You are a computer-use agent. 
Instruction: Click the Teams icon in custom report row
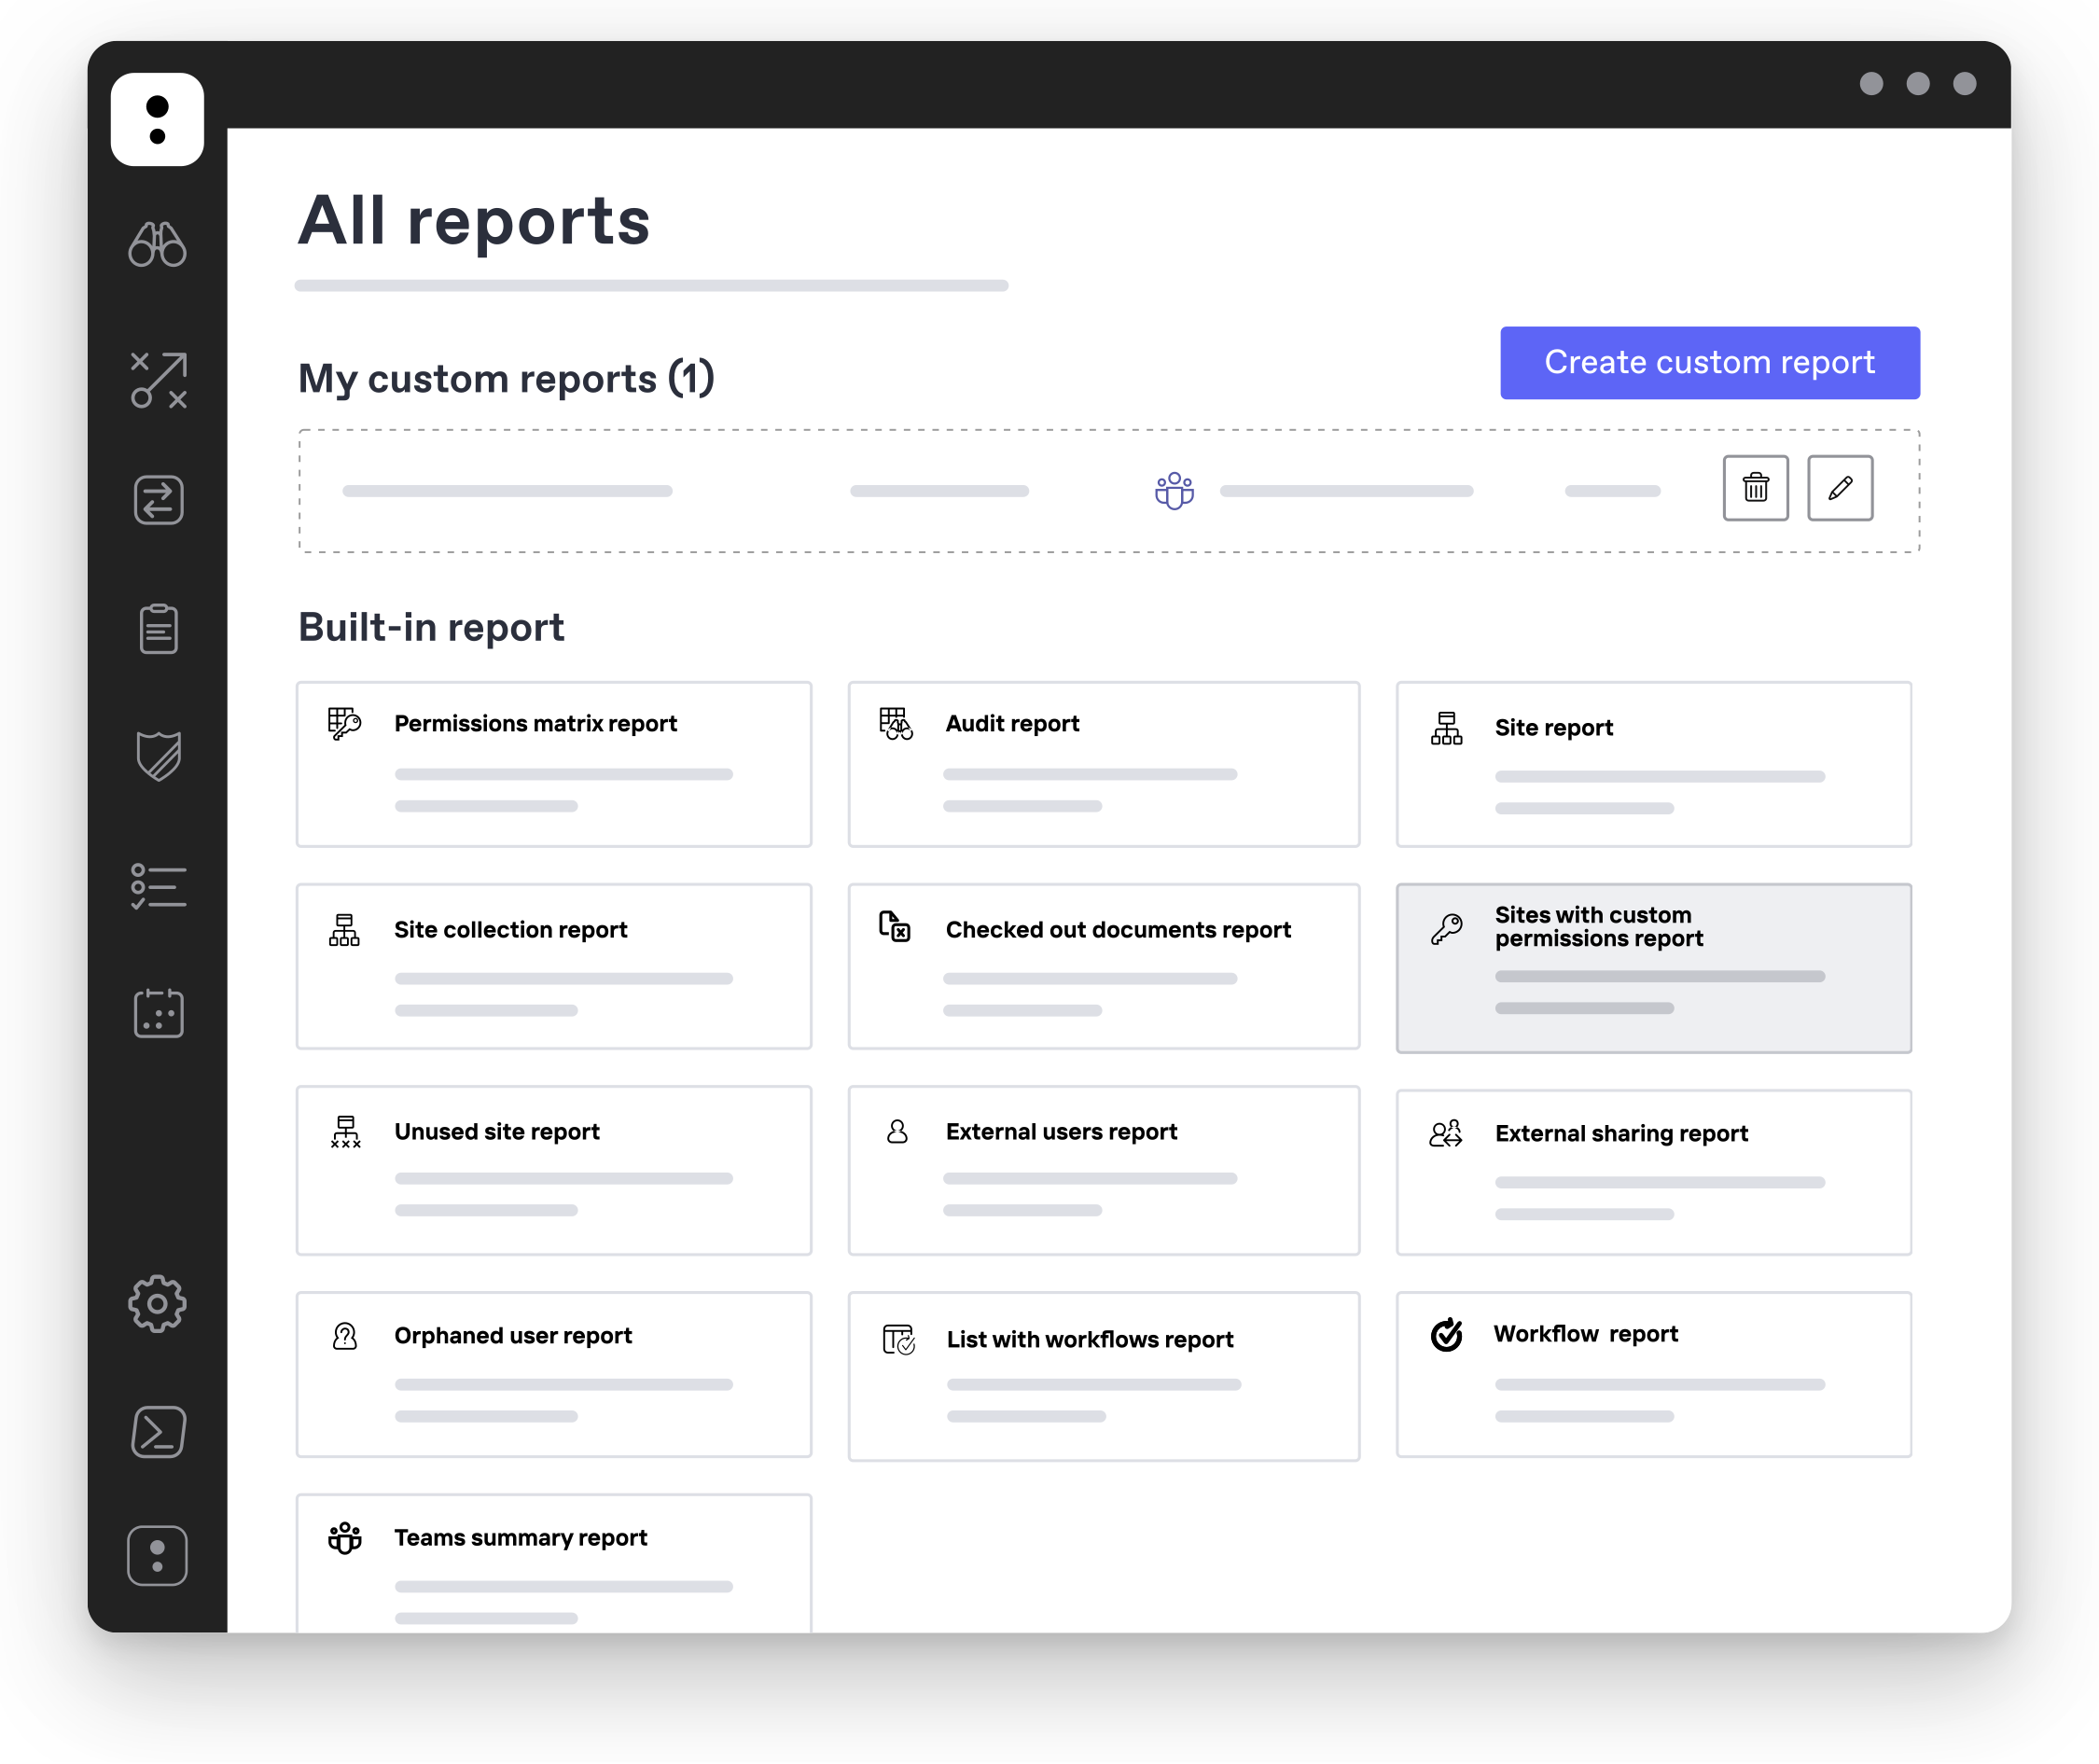(x=1174, y=491)
